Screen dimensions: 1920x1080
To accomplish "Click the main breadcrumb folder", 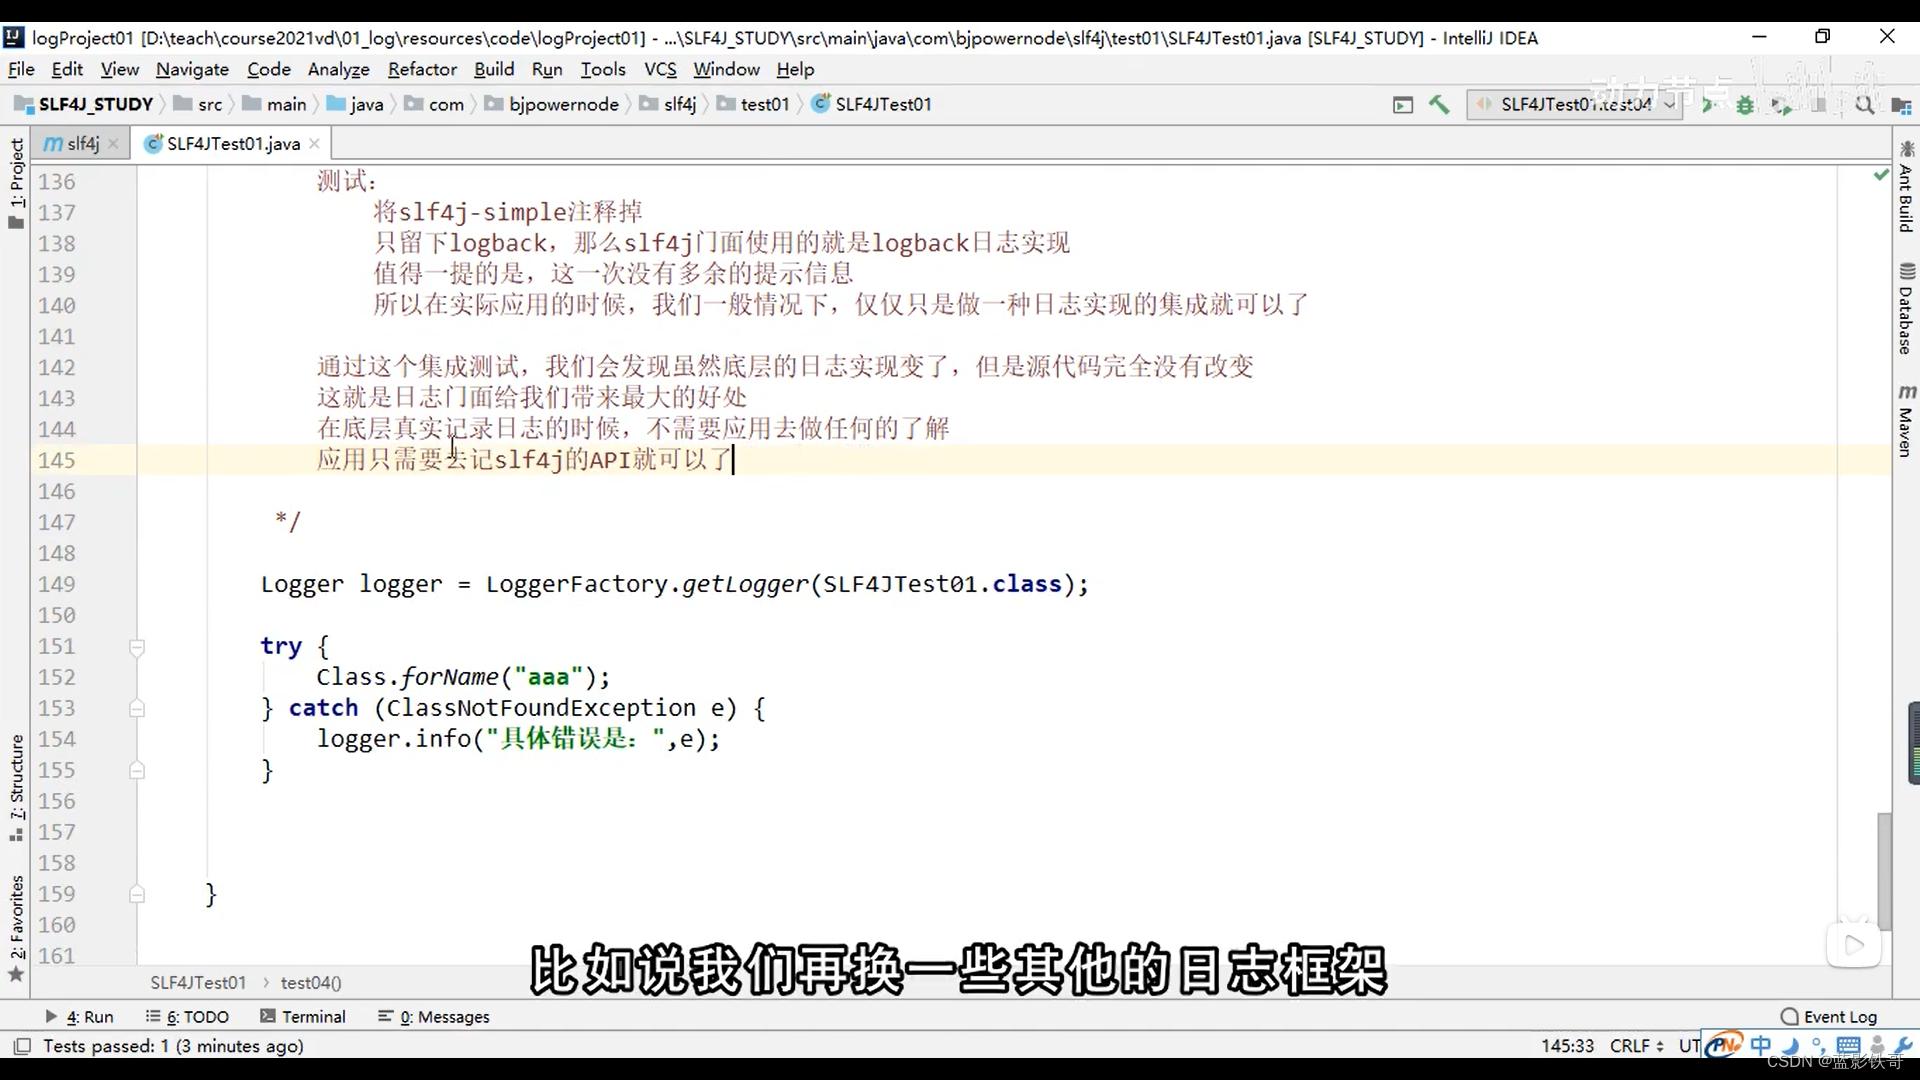I will tap(275, 104).
